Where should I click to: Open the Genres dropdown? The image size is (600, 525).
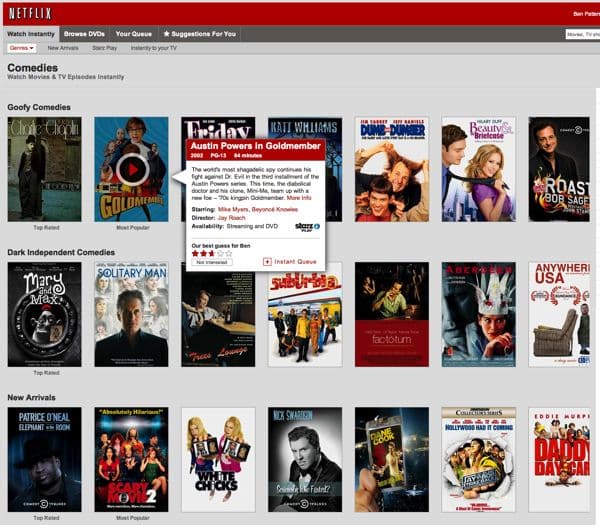tap(22, 48)
